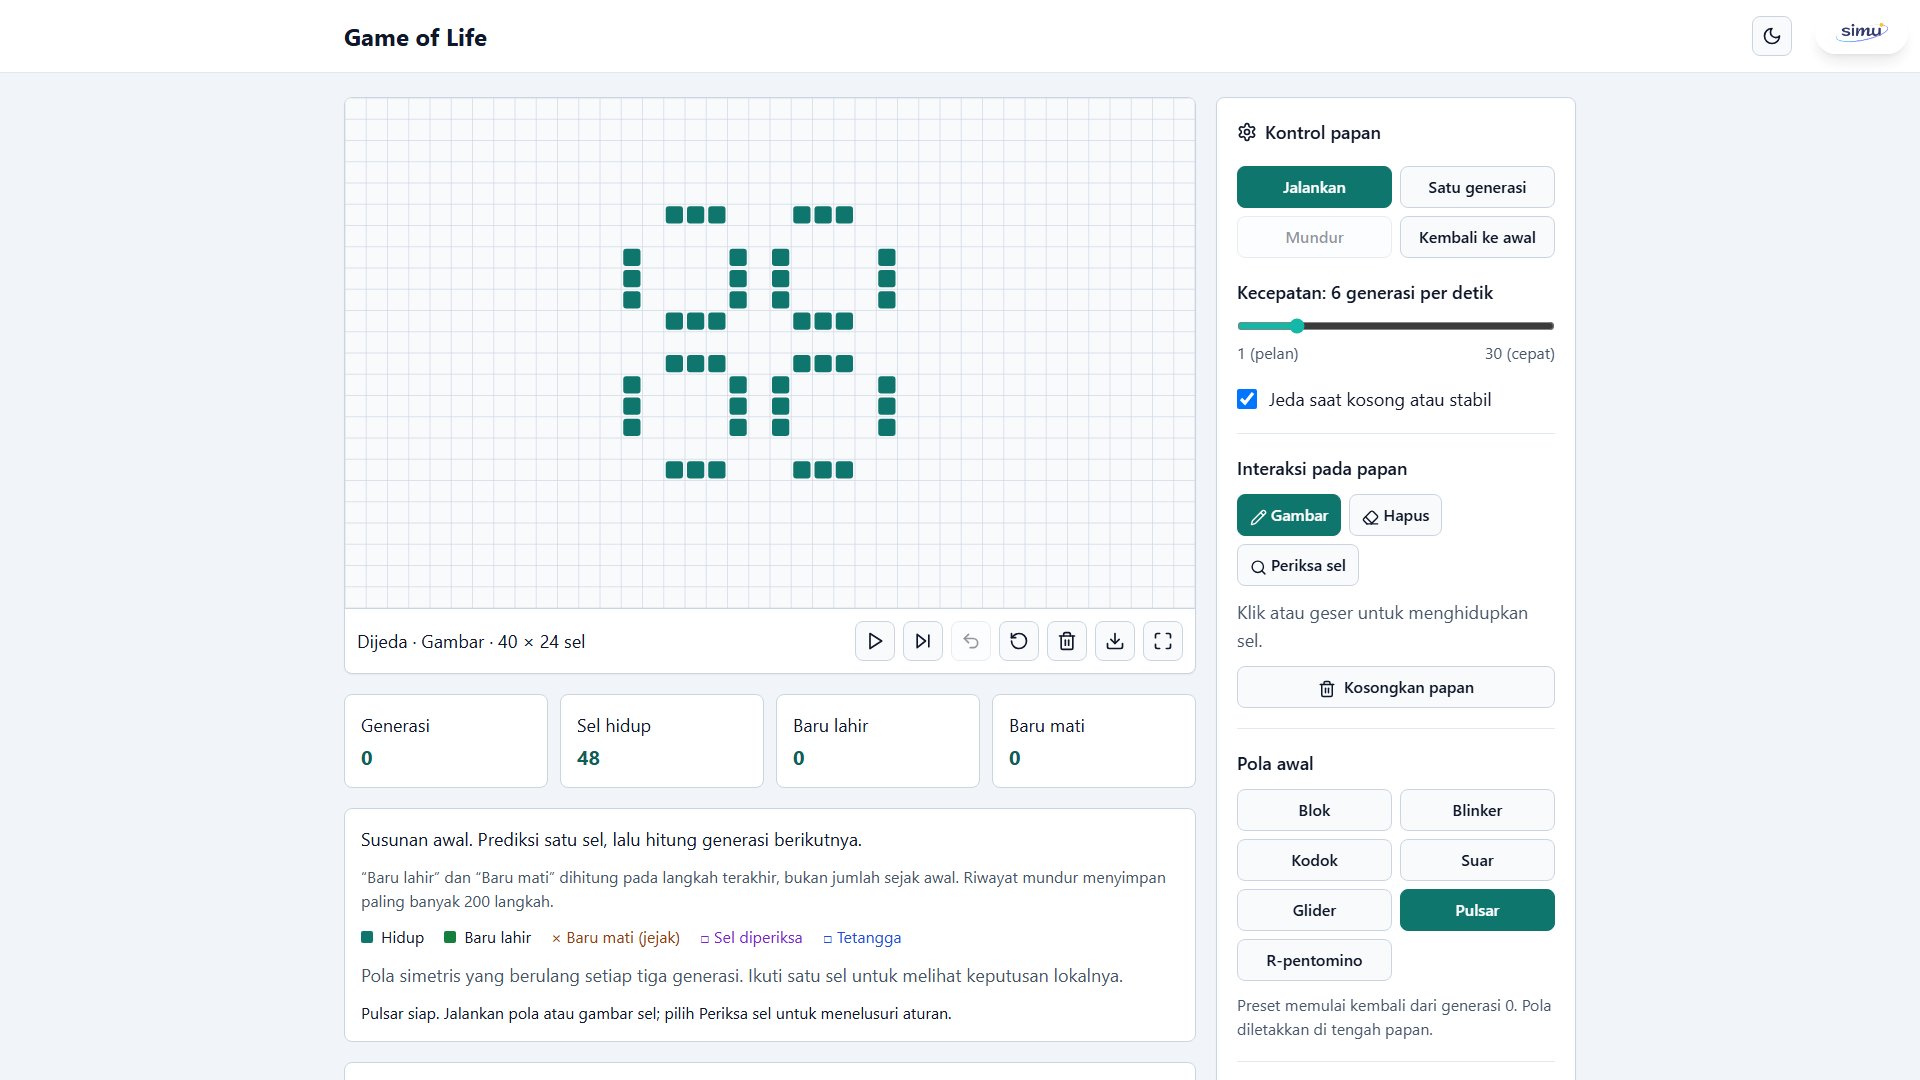Toggle the Jeda saat kosong atau stabil checkbox
This screenshot has width=1920, height=1080.
[x=1247, y=399]
